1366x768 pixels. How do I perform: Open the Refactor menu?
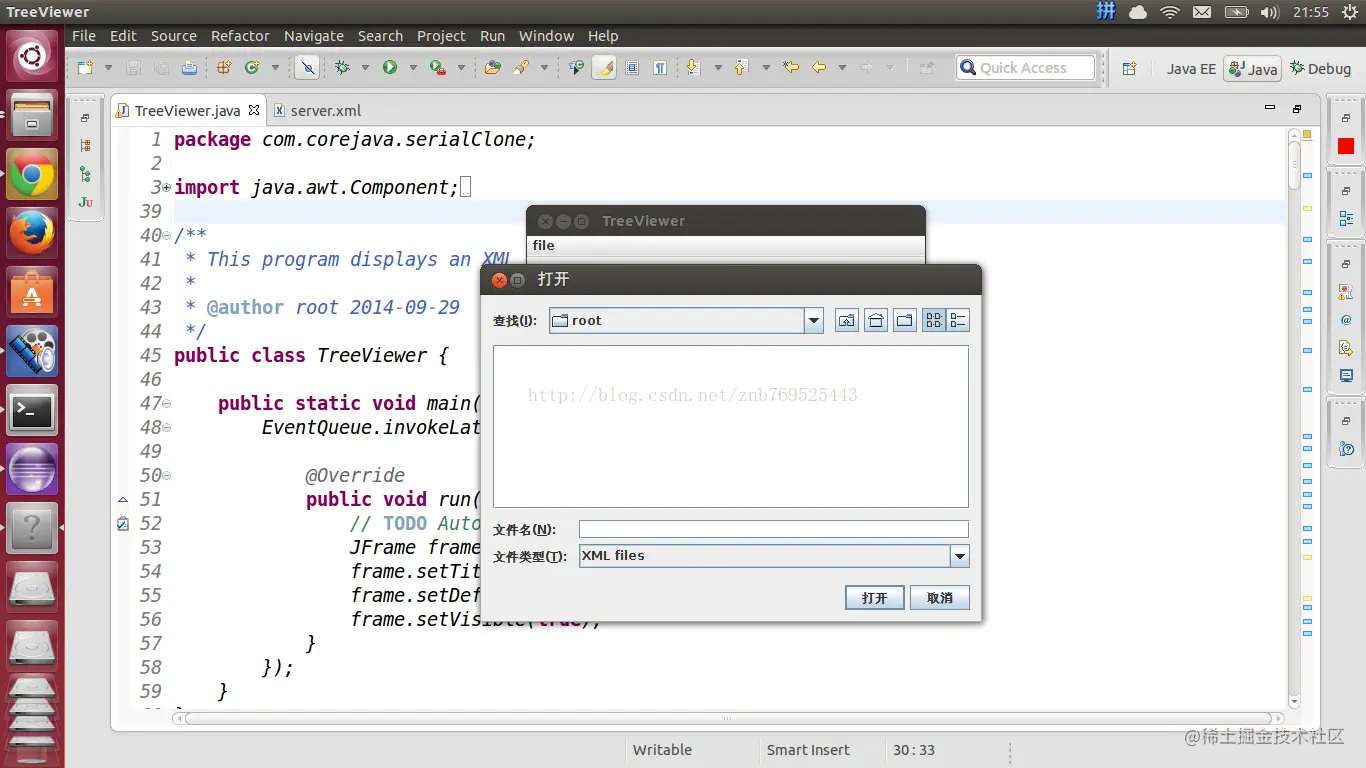[x=240, y=36]
